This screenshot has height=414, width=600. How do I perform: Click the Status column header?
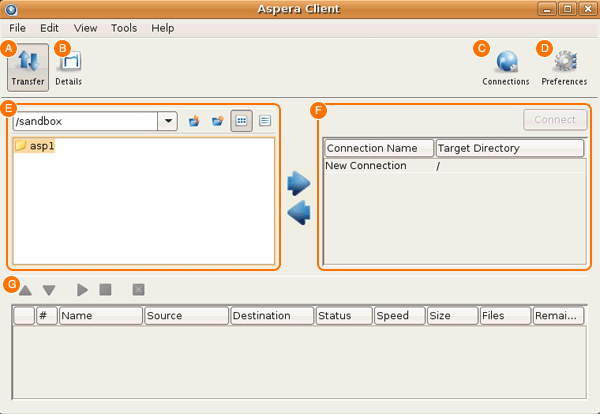[x=344, y=316]
